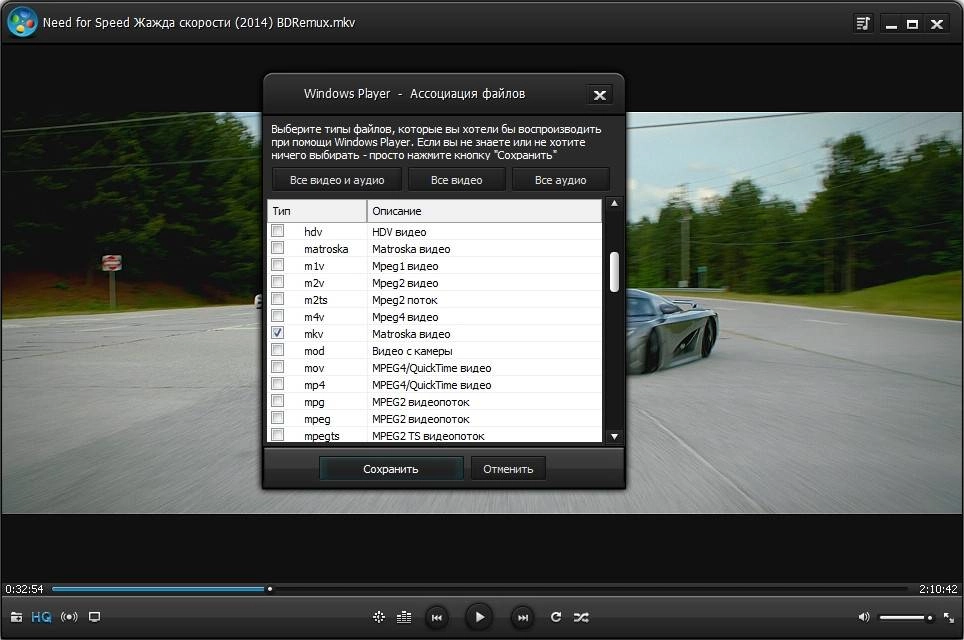Click the elapsed time 0:32:54

(25, 589)
